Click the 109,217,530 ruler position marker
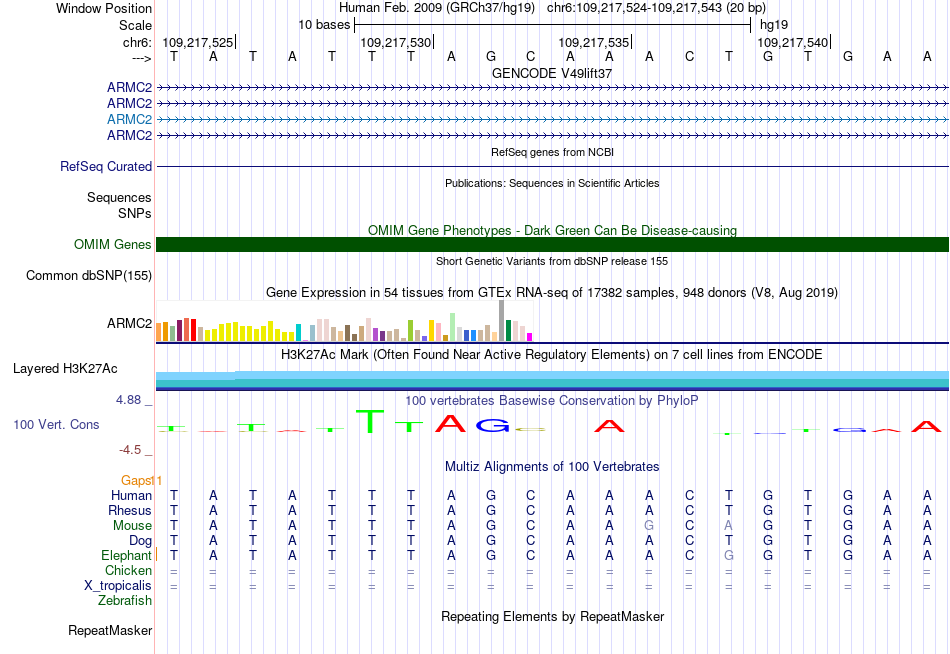The image size is (950, 654). (x=396, y=42)
